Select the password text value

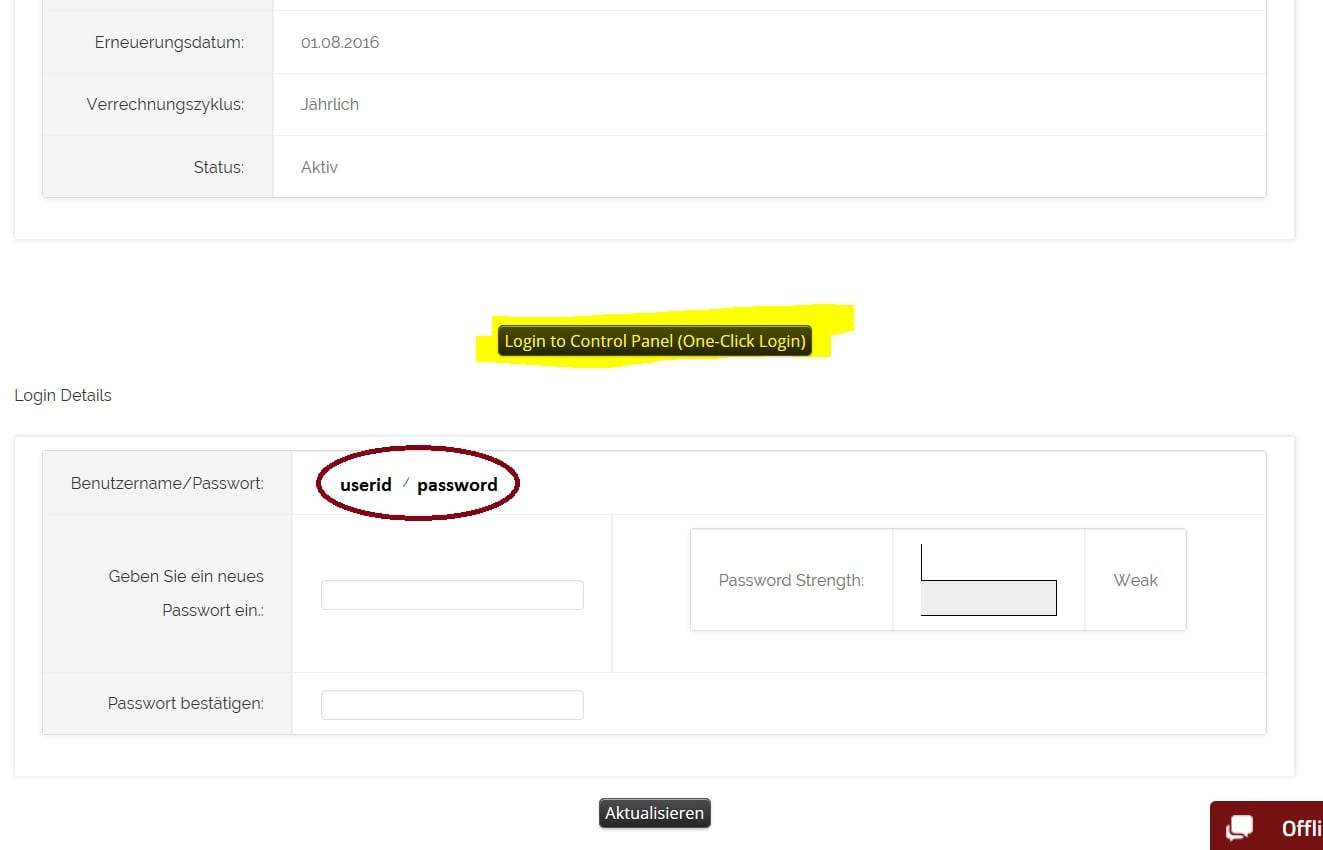point(457,485)
